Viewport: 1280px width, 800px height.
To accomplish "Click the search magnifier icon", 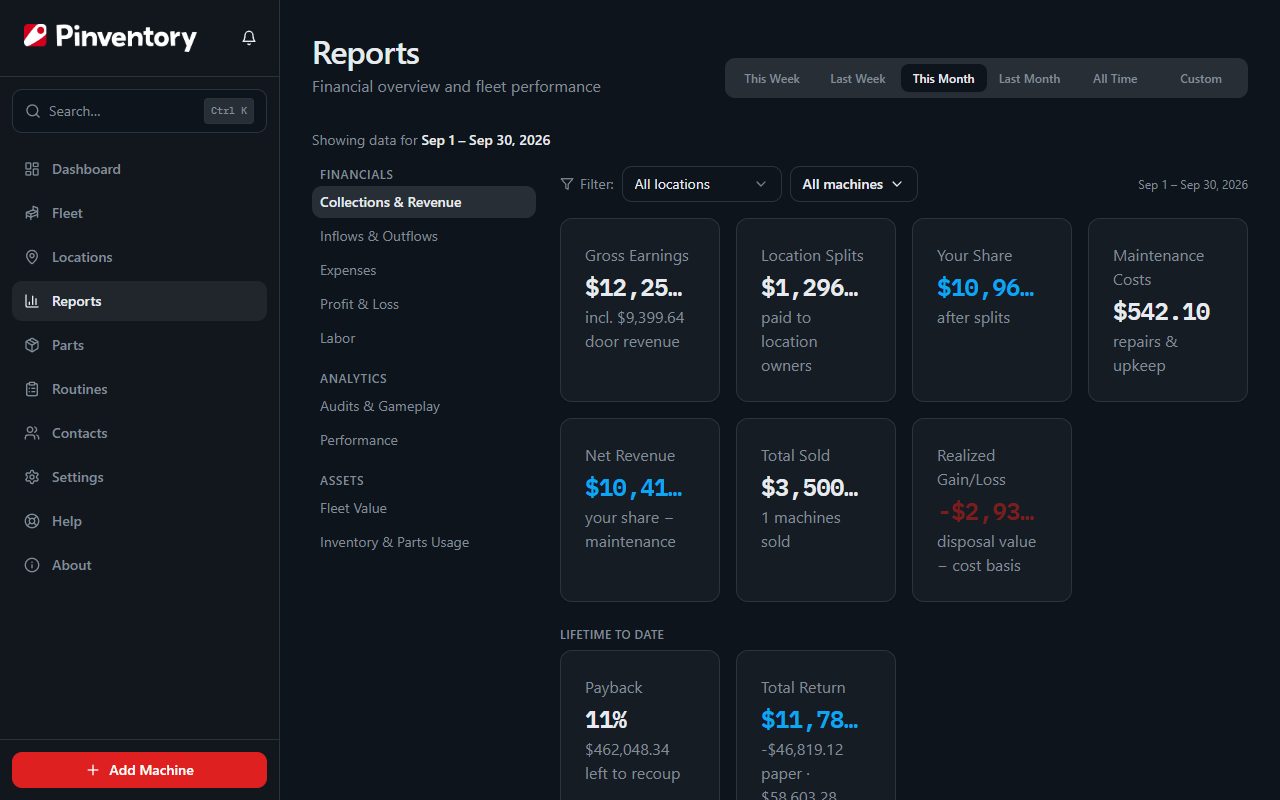I will tap(33, 111).
